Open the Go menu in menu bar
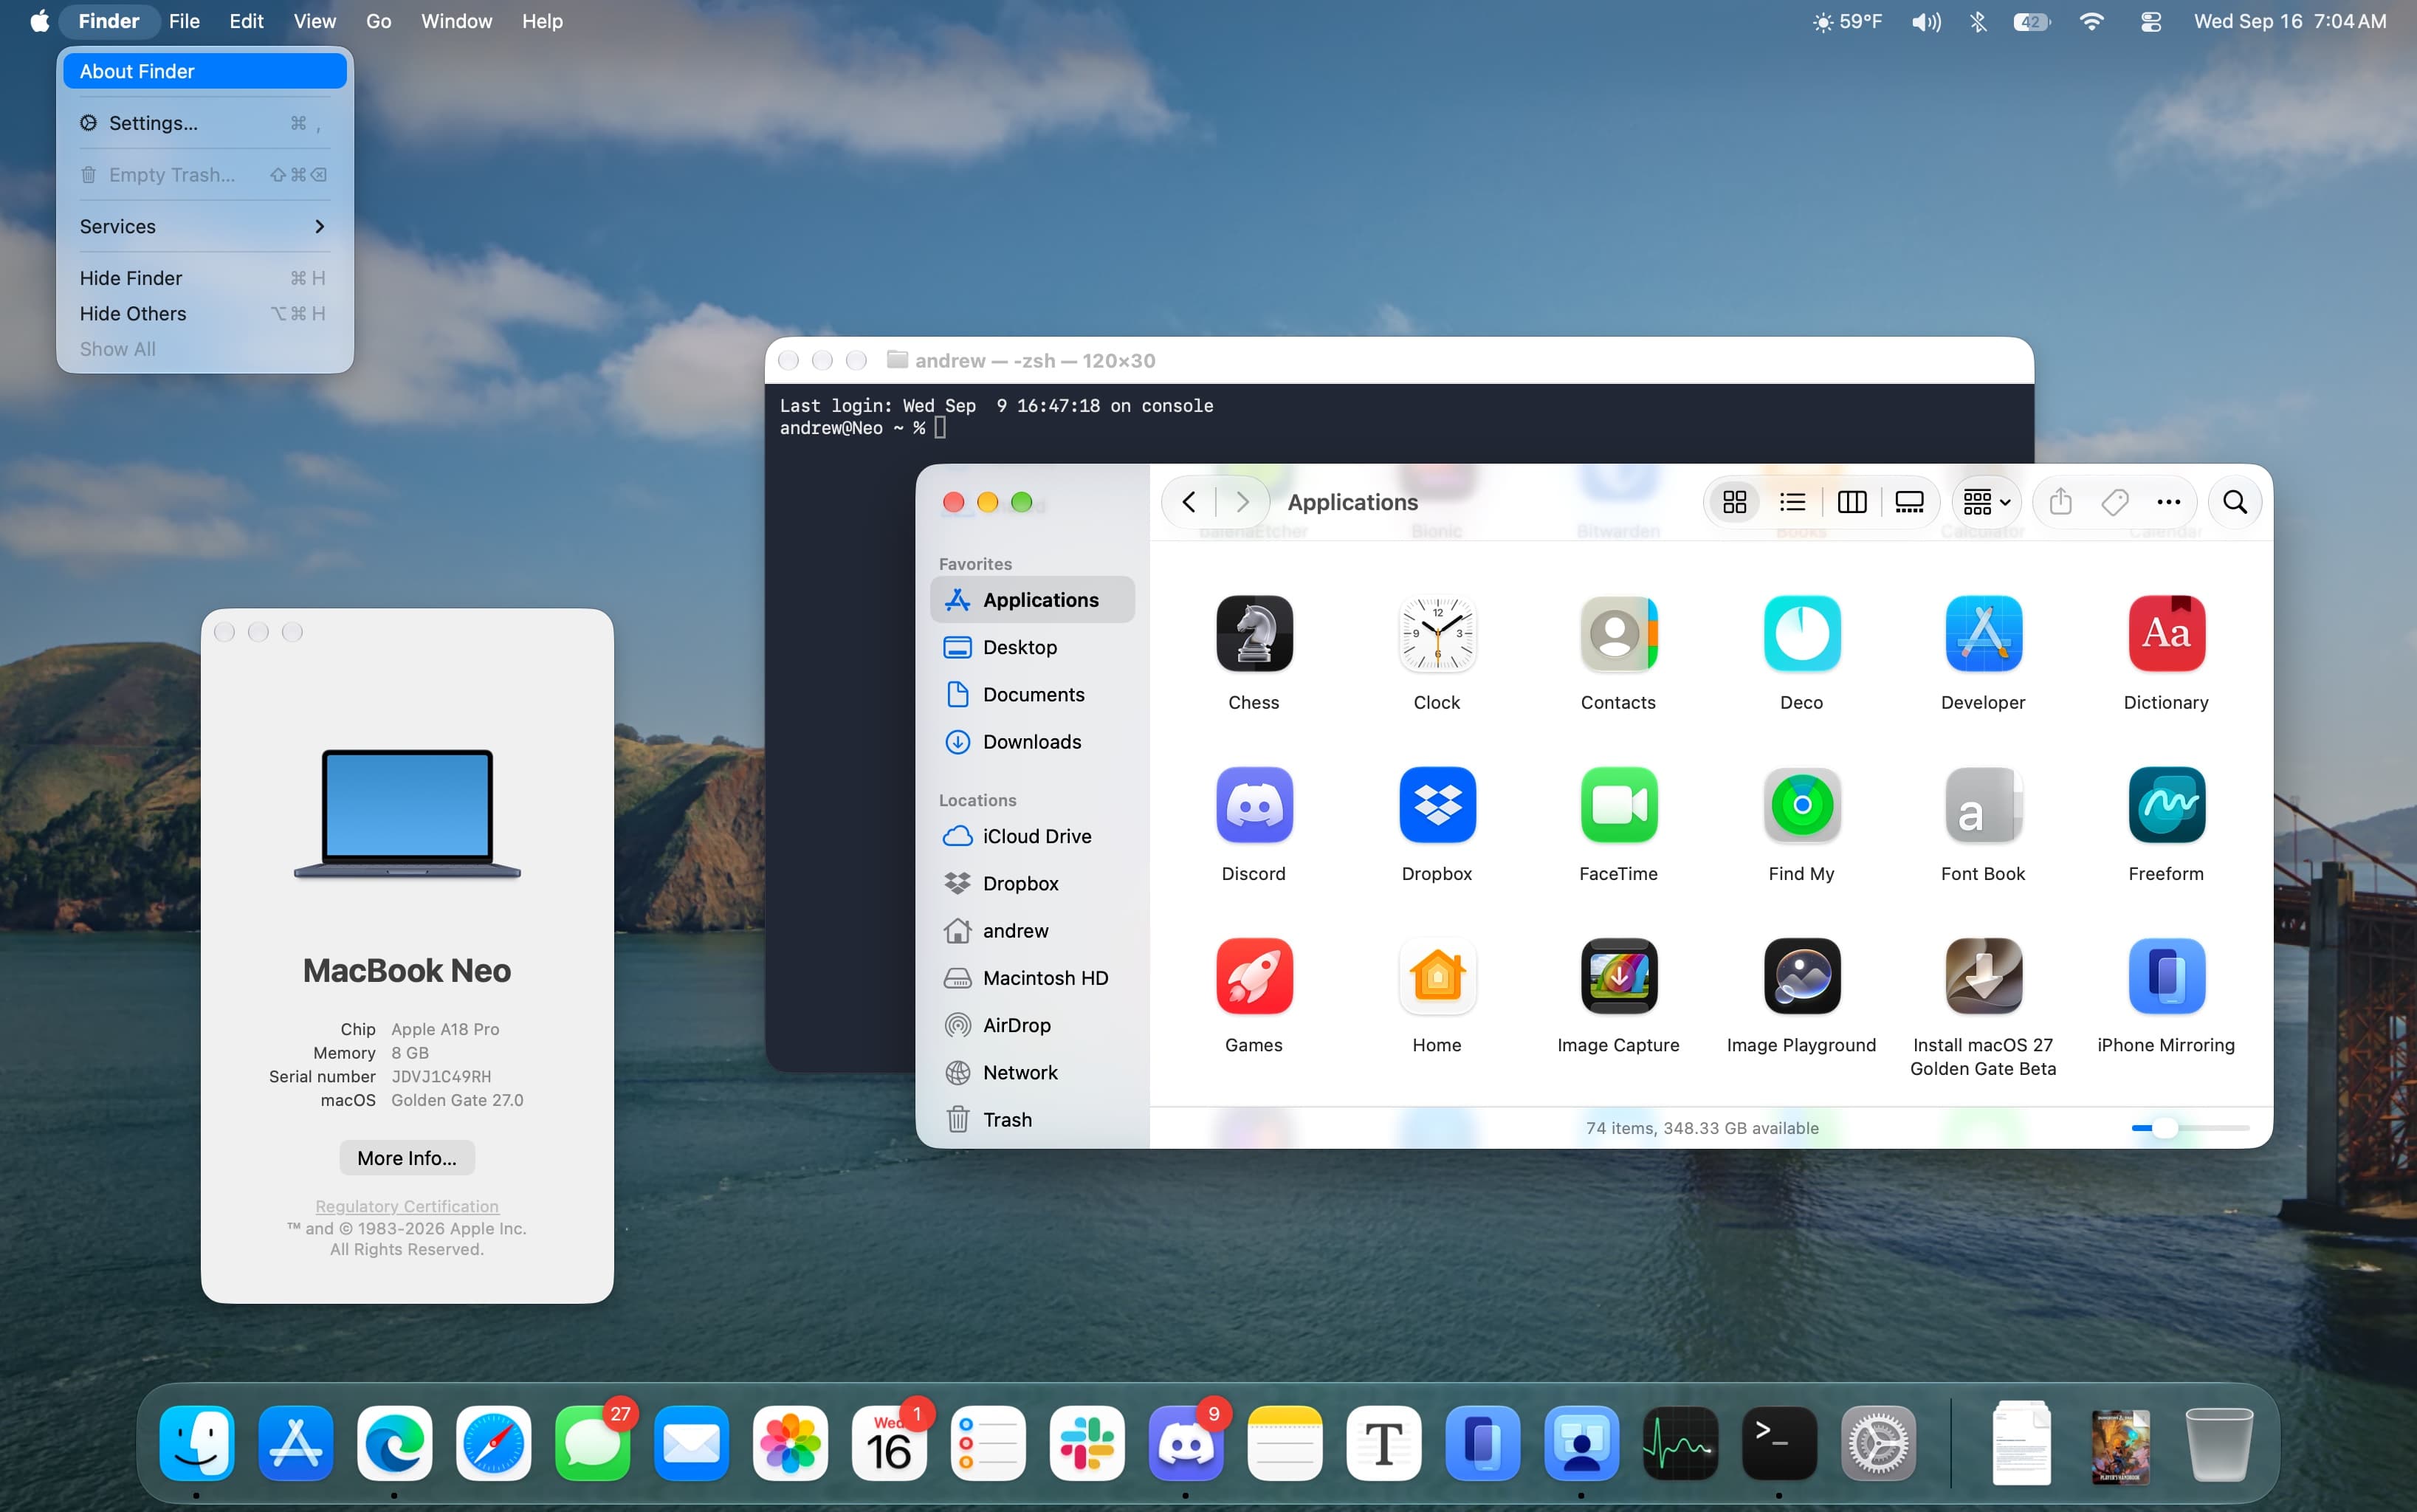The height and width of the screenshot is (1512, 2417). 378,21
